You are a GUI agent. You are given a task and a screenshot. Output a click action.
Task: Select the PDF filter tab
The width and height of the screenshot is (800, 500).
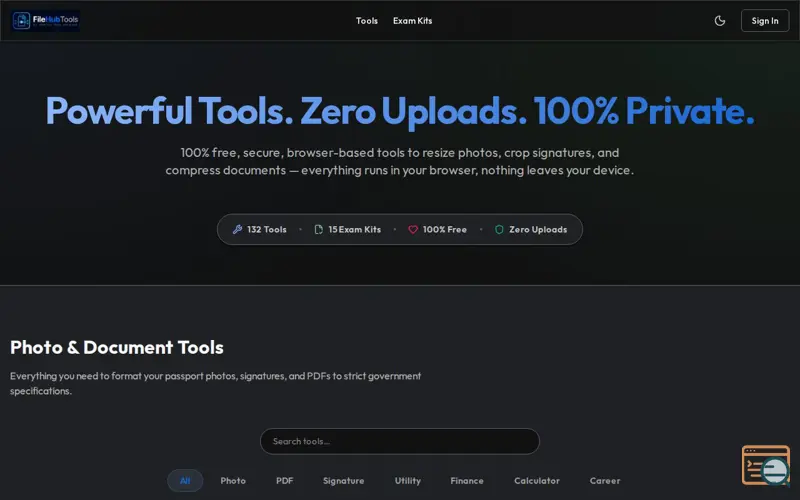point(284,481)
